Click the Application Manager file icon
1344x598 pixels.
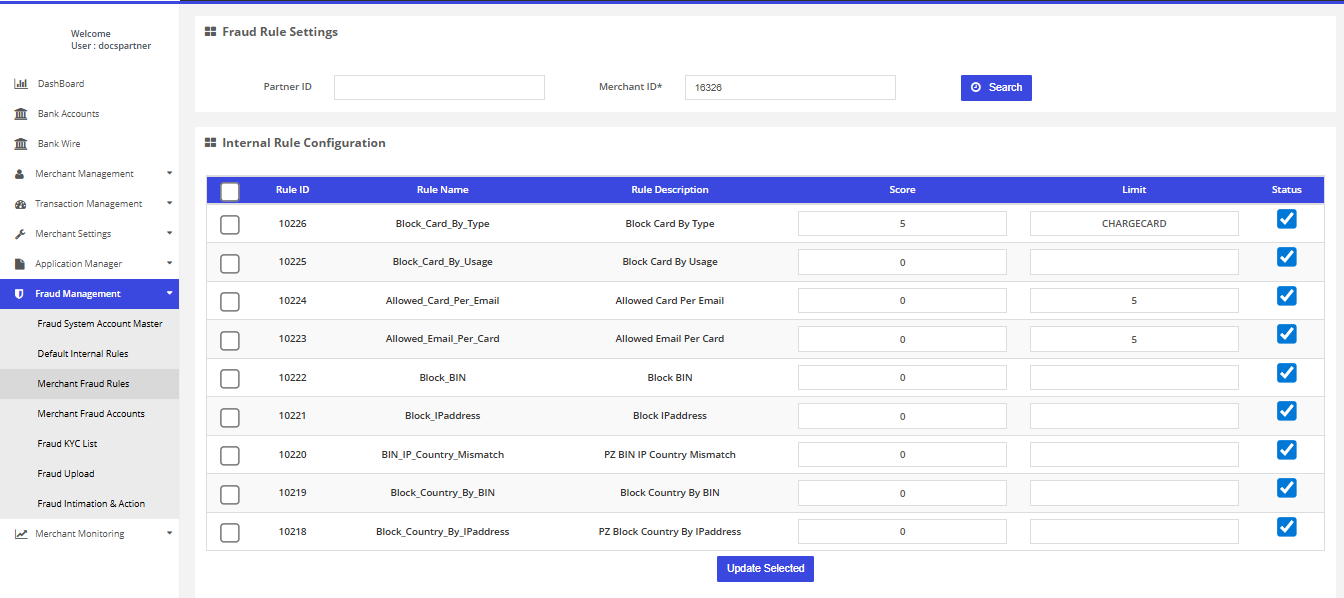click(20, 264)
